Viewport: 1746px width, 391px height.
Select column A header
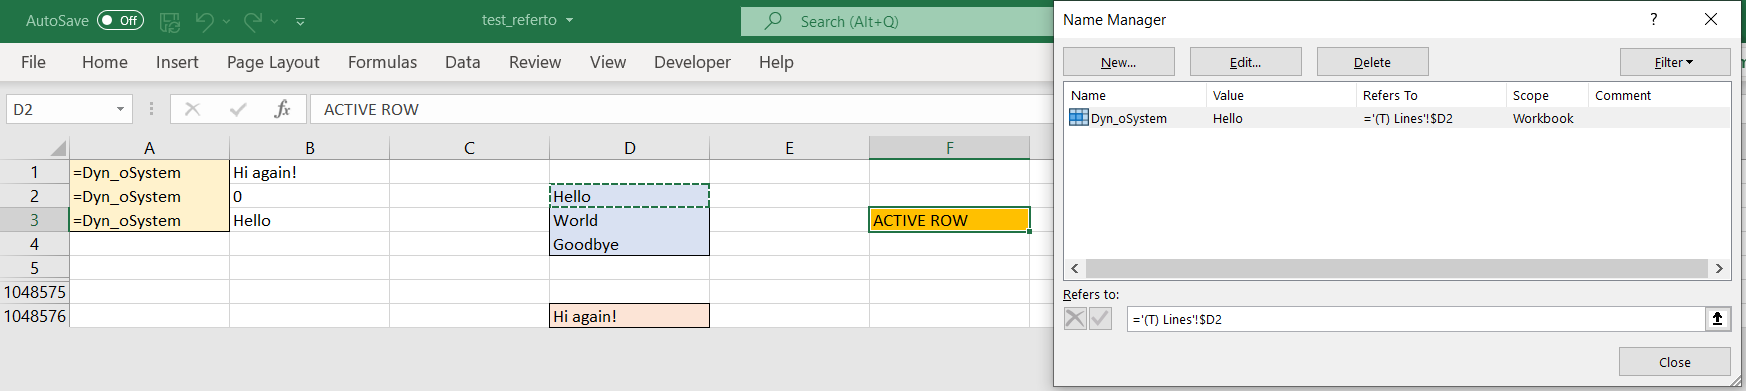(149, 148)
